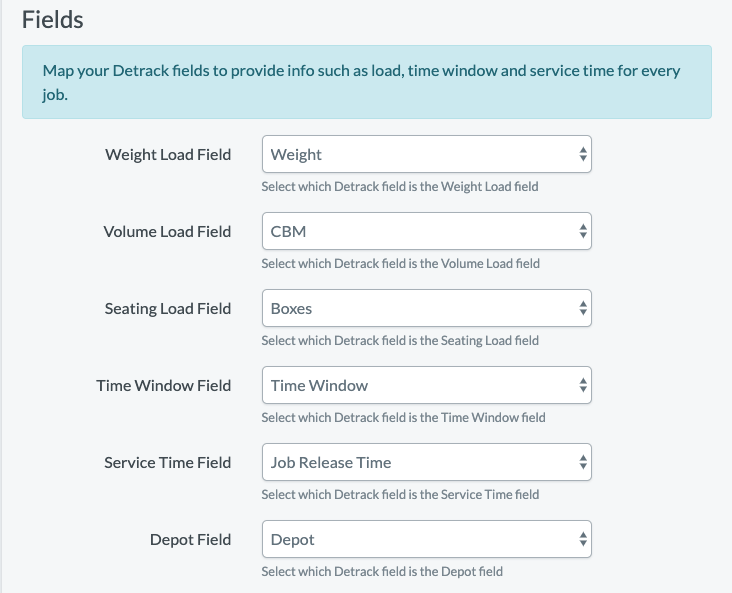Open the Service Time Field dropdown

coord(427,462)
